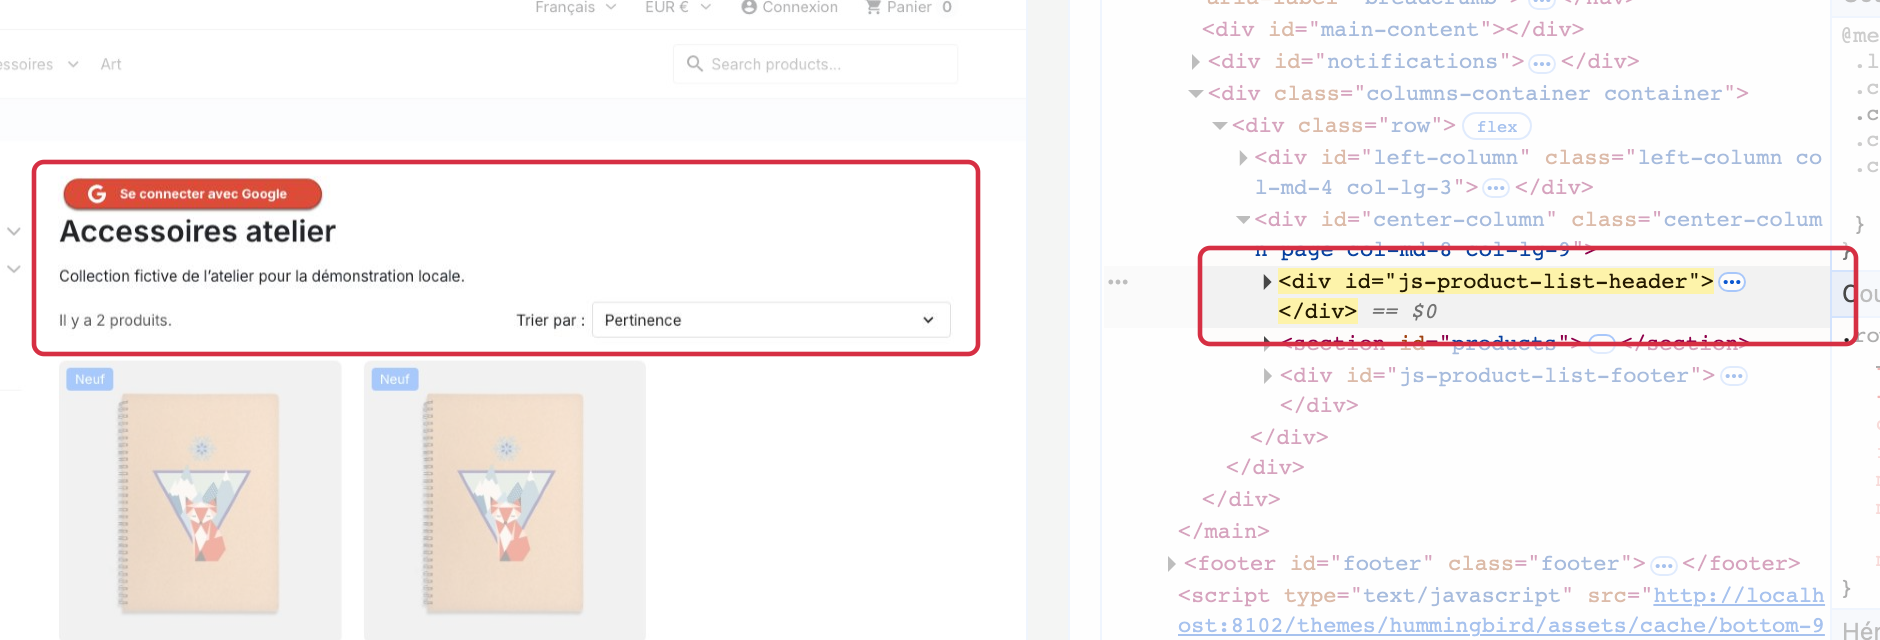This screenshot has width=1880, height=640.
Task: Focus the Search products field
Action: pyautogui.click(x=815, y=64)
